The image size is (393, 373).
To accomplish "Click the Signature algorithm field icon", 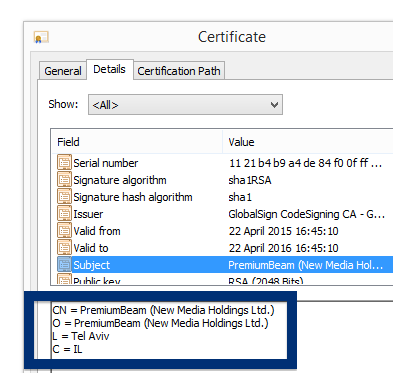I will coord(64,180).
